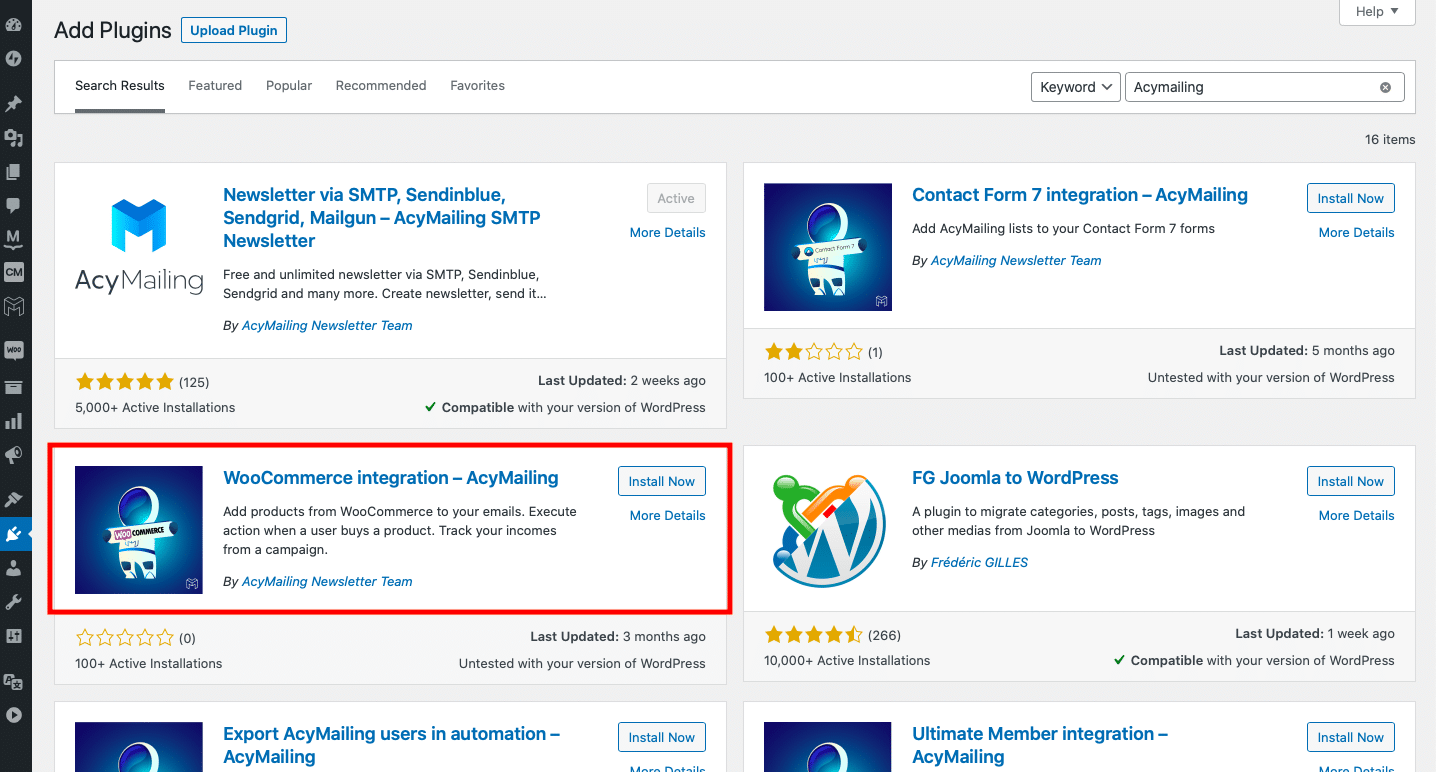The image size is (1436, 772).
Task: Open the WooCommerce sidebar icon
Action: coord(14,351)
